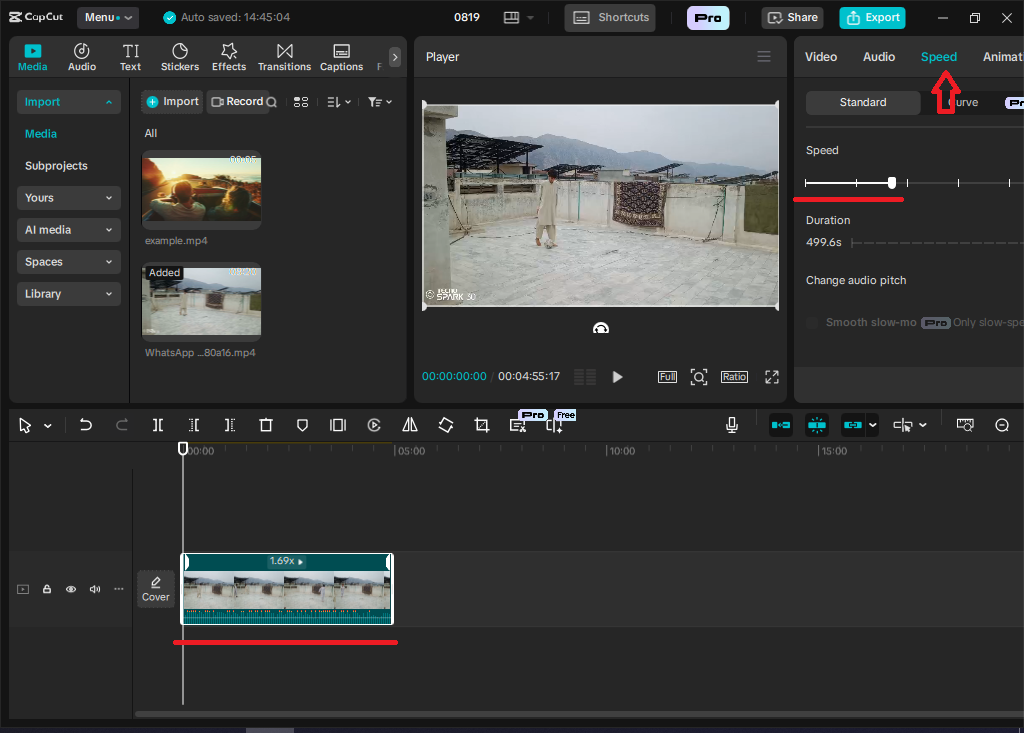Select the Crop tool icon
This screenshot has width=1024, height=733.
click(482, 425)
